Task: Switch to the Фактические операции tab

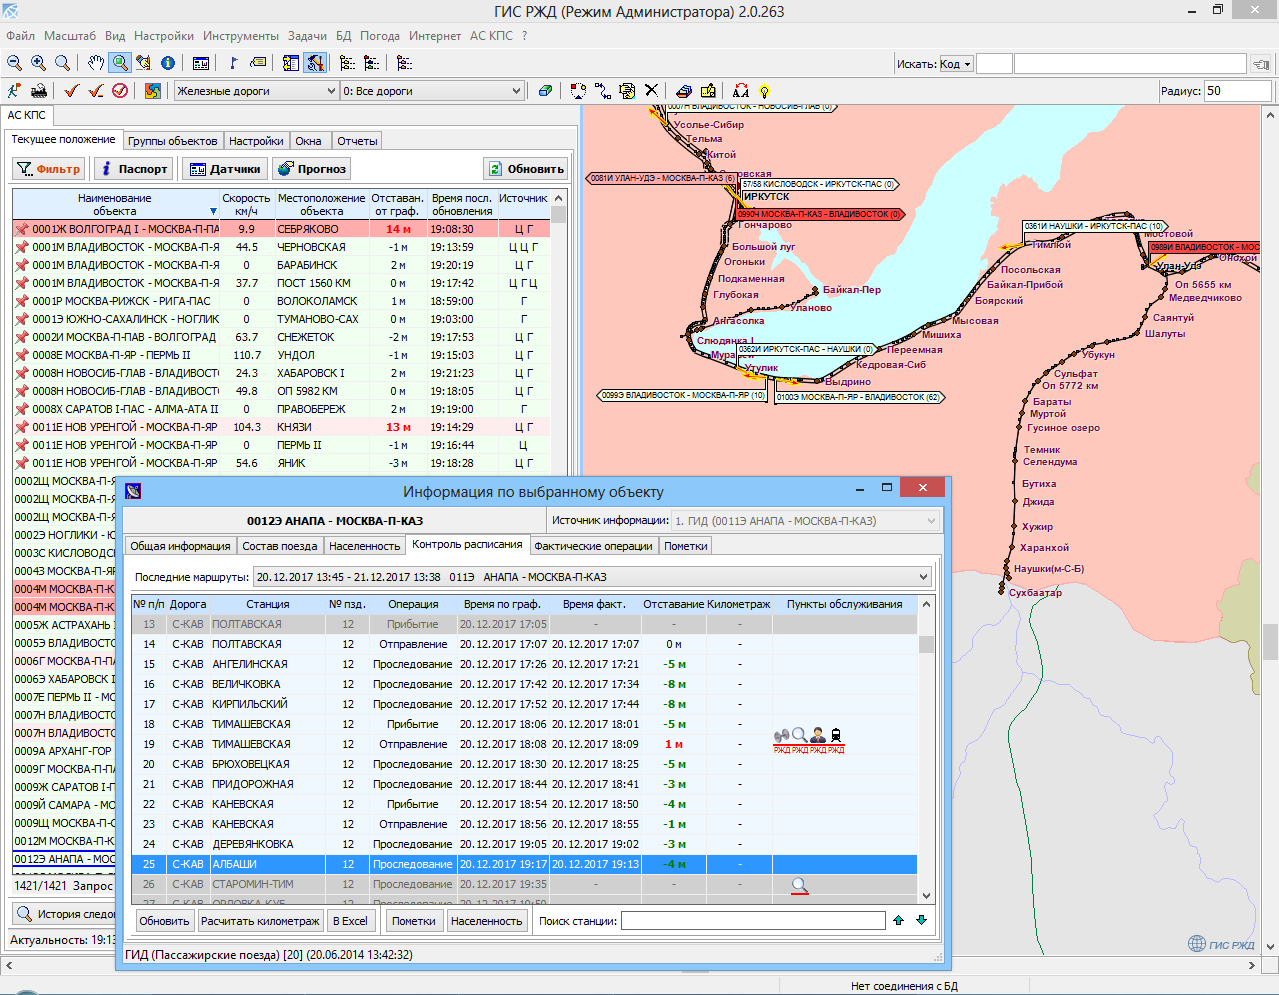Action: coord(593,546)
